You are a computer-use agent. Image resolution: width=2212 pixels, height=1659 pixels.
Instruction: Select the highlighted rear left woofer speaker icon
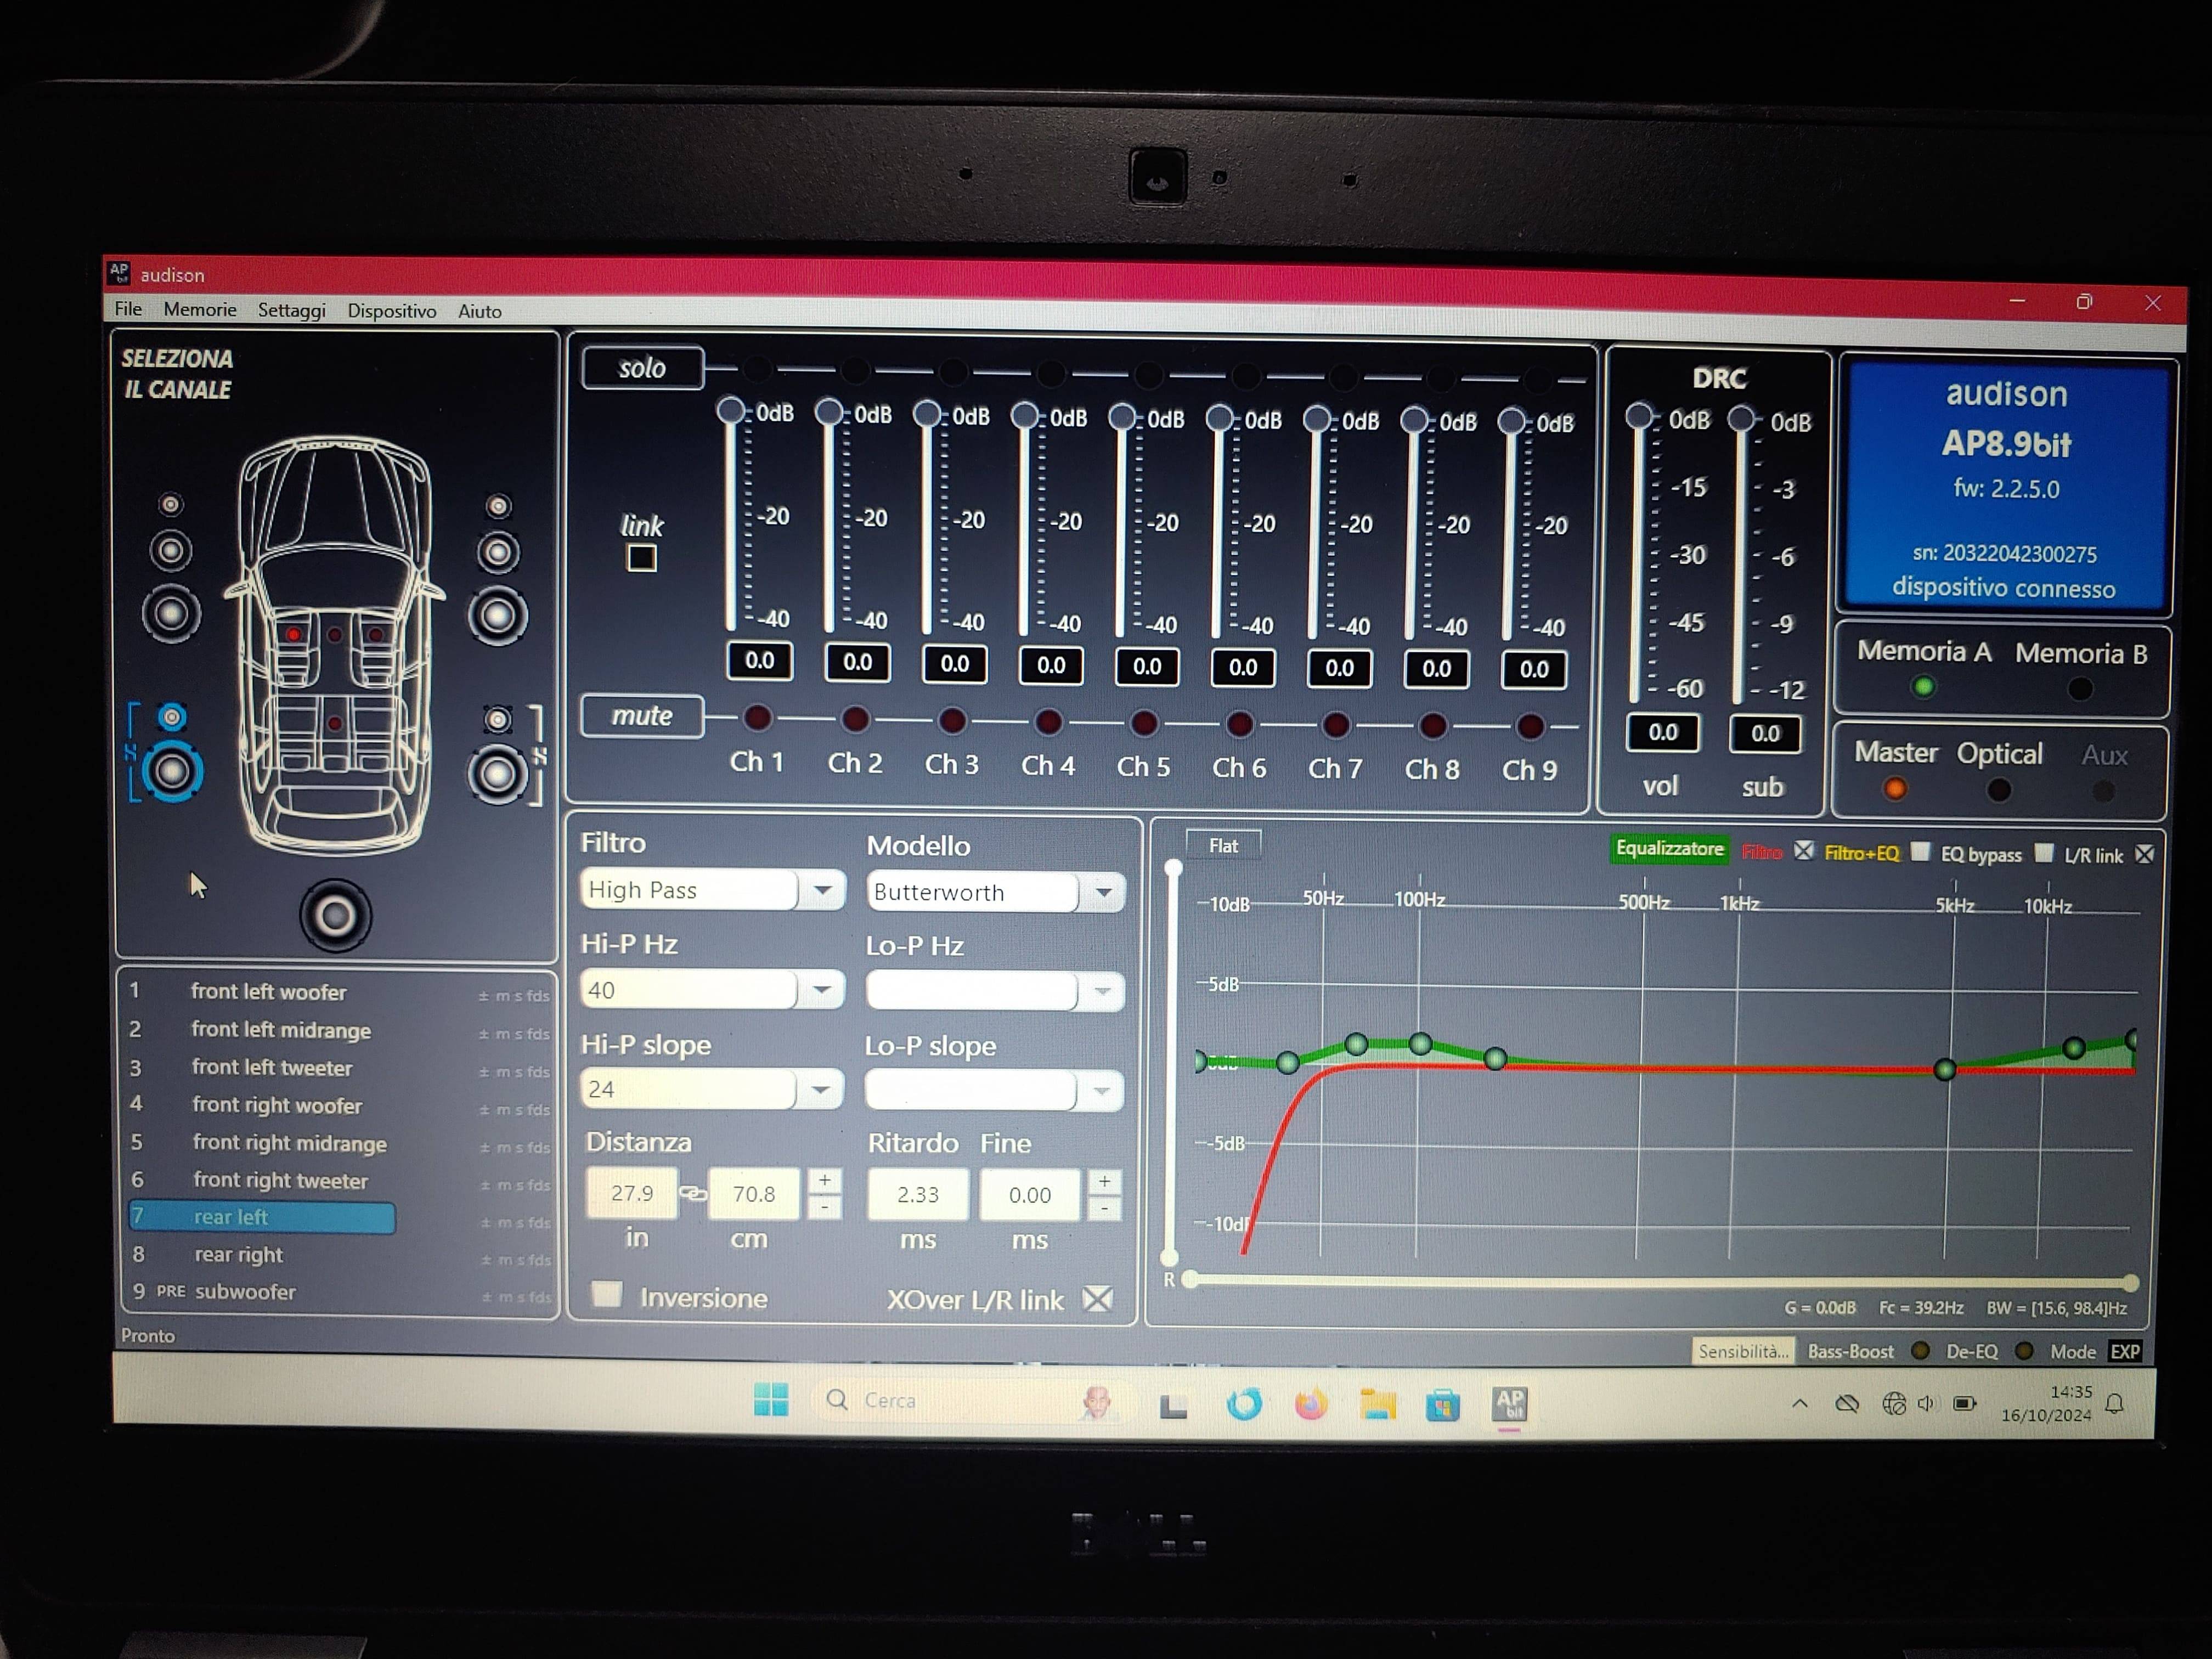(x=172, y=771)
